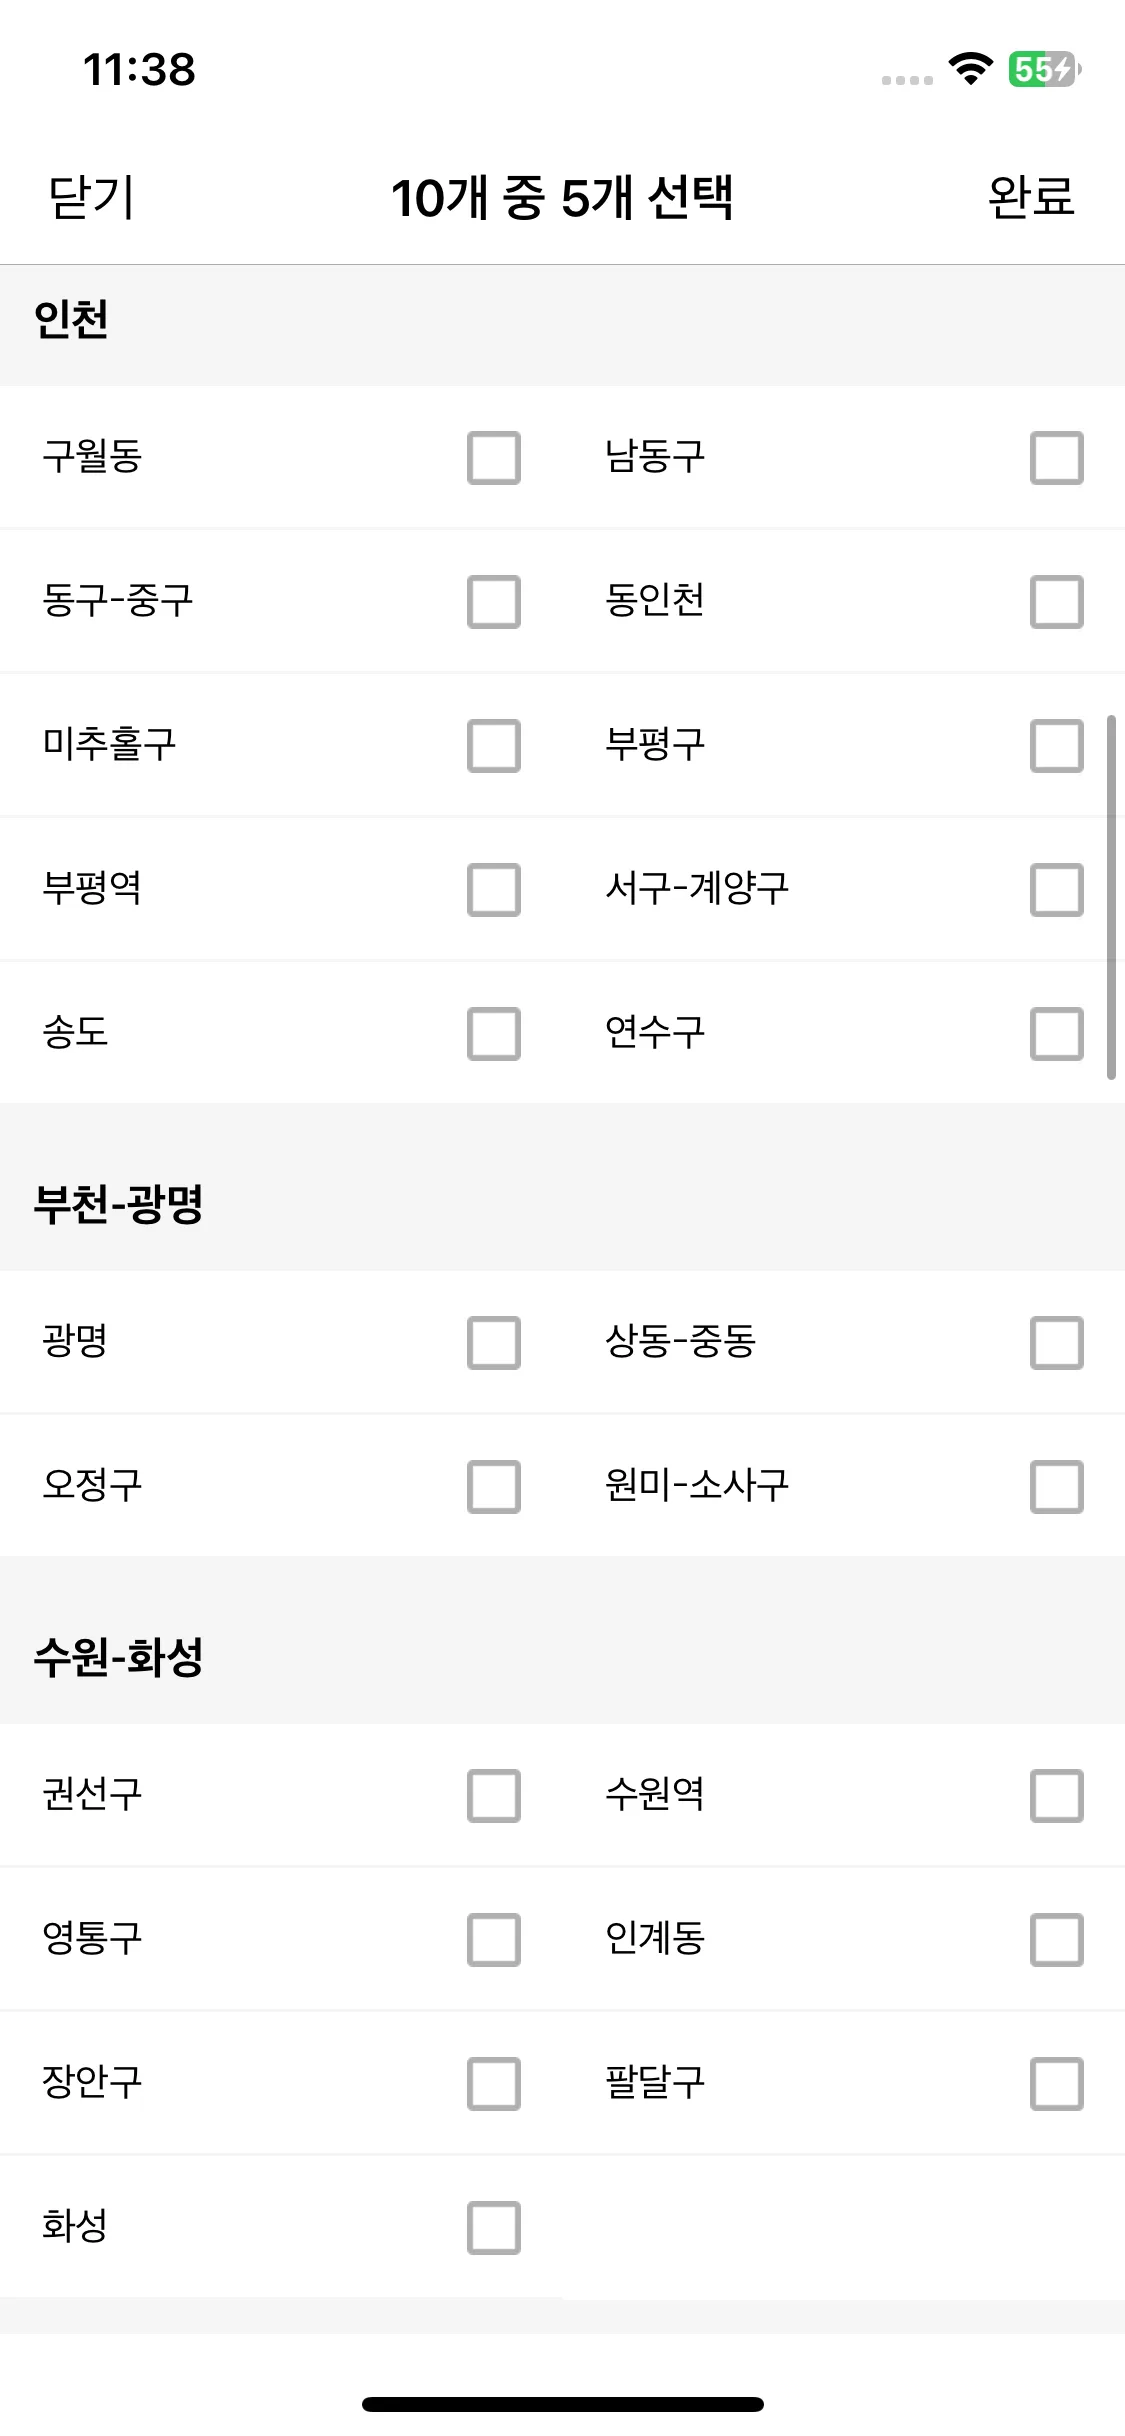Check the 수원역 checkbox
This screenshot has height=2436, width=1125.
pyautogui.click(x=1057, y=1796)
